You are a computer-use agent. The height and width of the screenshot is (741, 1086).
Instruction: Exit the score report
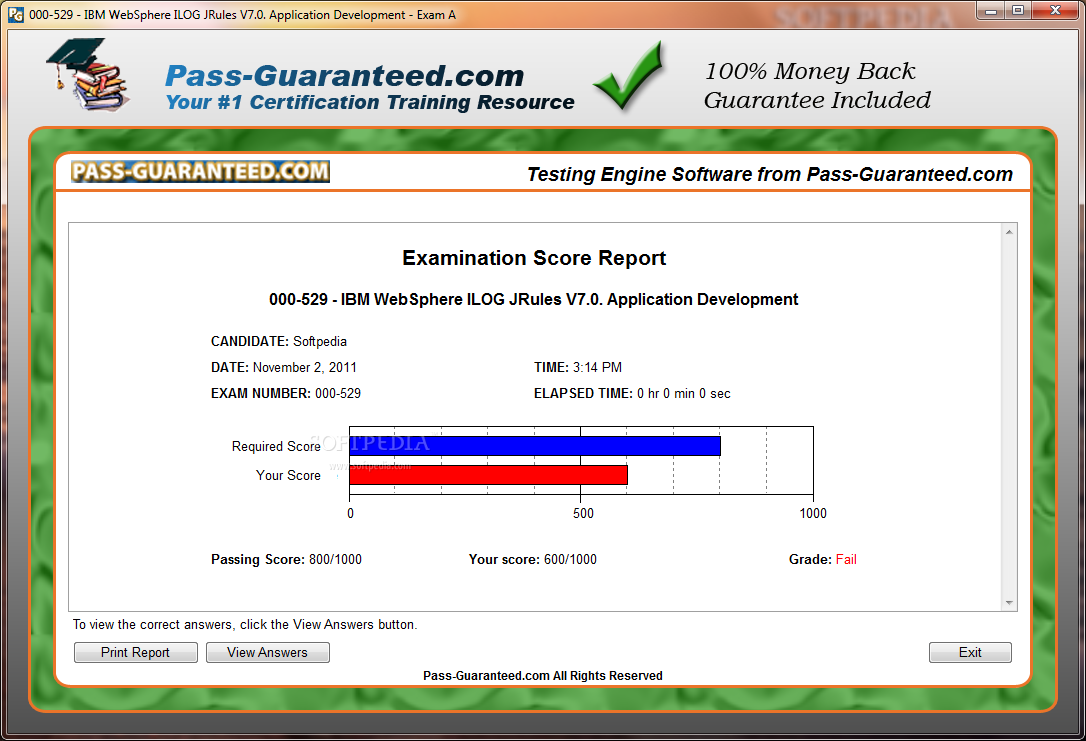click(970, 652)
